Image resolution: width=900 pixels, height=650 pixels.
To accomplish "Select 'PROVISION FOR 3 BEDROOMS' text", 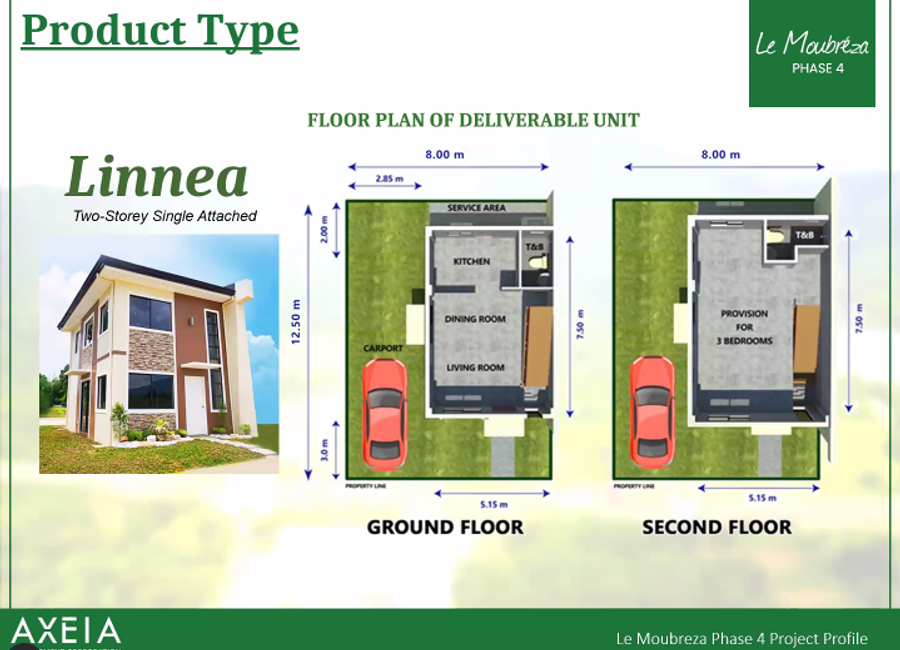I will [x=744, y=327].
